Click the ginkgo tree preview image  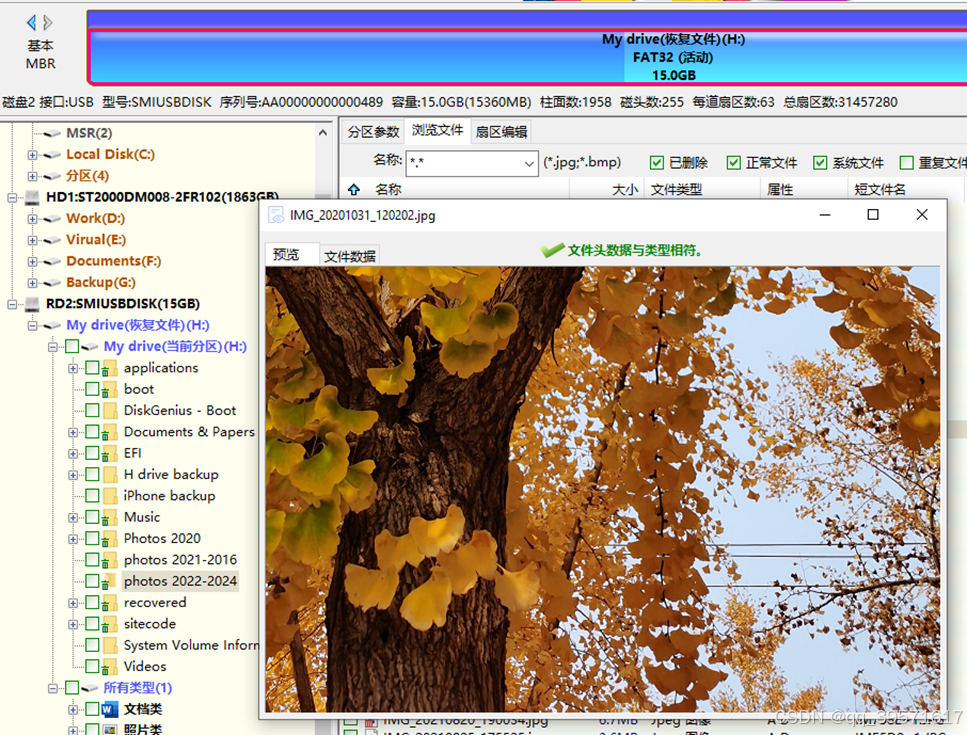click(603, 489)
